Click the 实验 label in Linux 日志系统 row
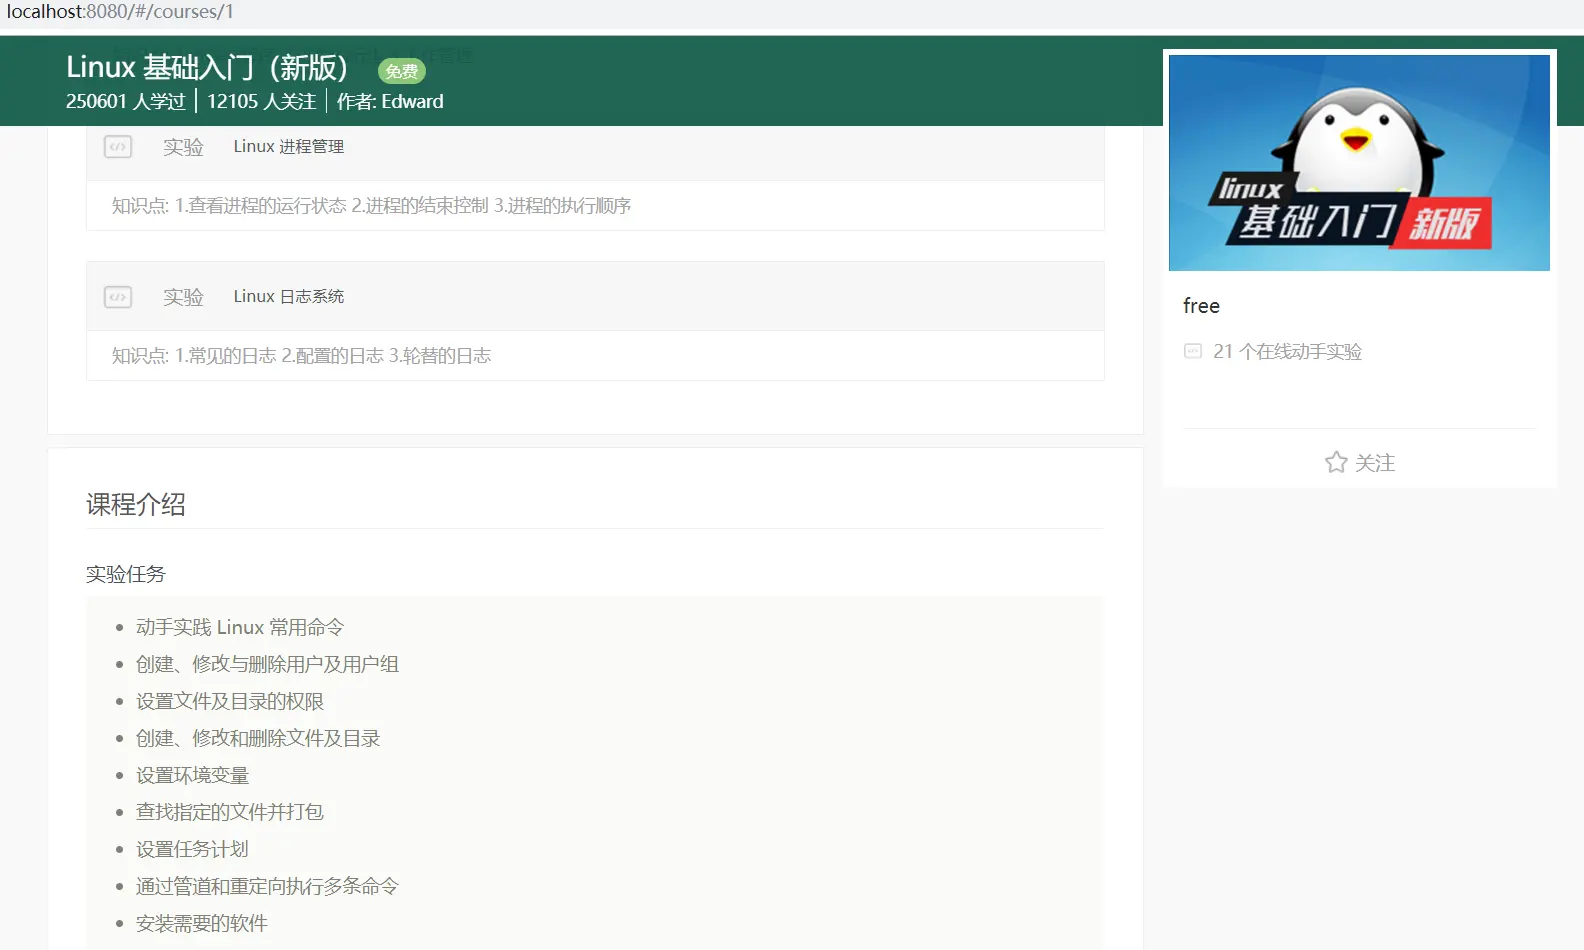The width and height of the screenshot is (1584, 950). pyautogui.click(x=184, y=297)
